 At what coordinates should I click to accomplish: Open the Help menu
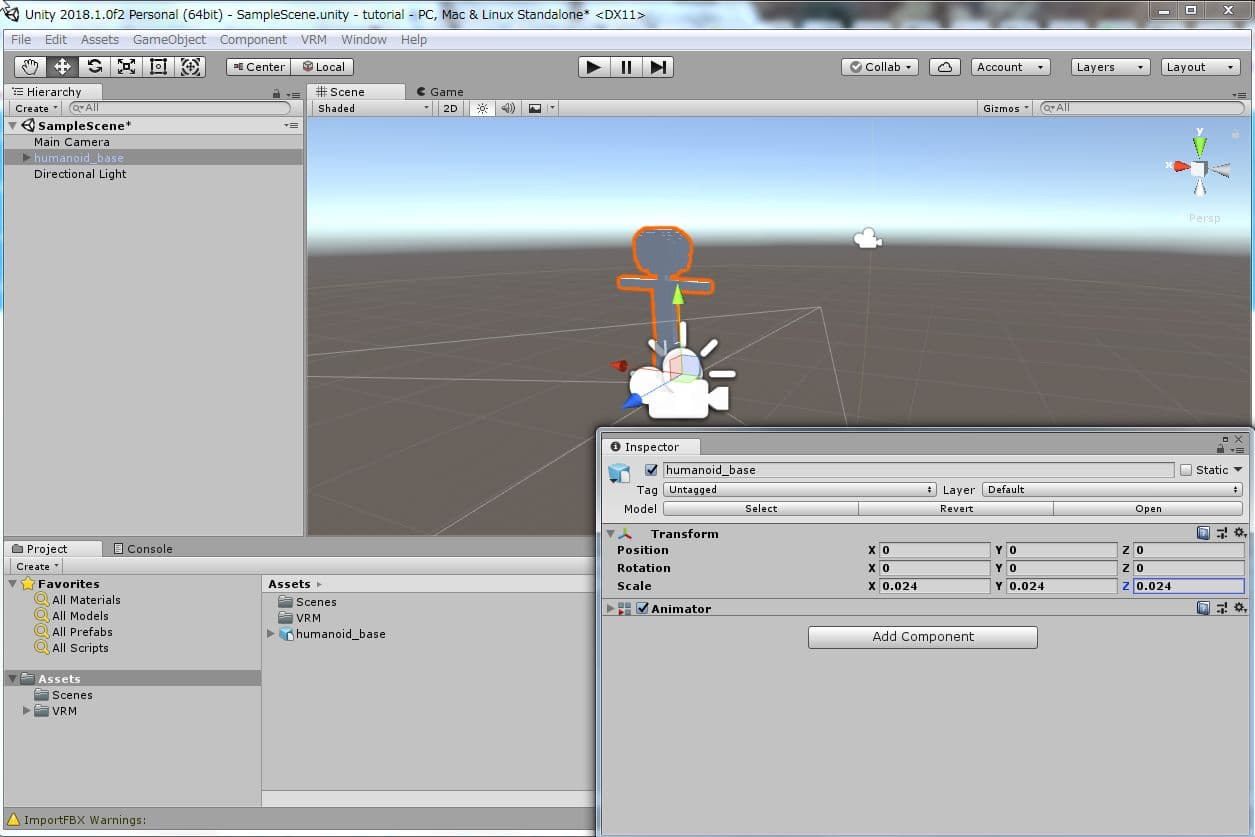414,40
